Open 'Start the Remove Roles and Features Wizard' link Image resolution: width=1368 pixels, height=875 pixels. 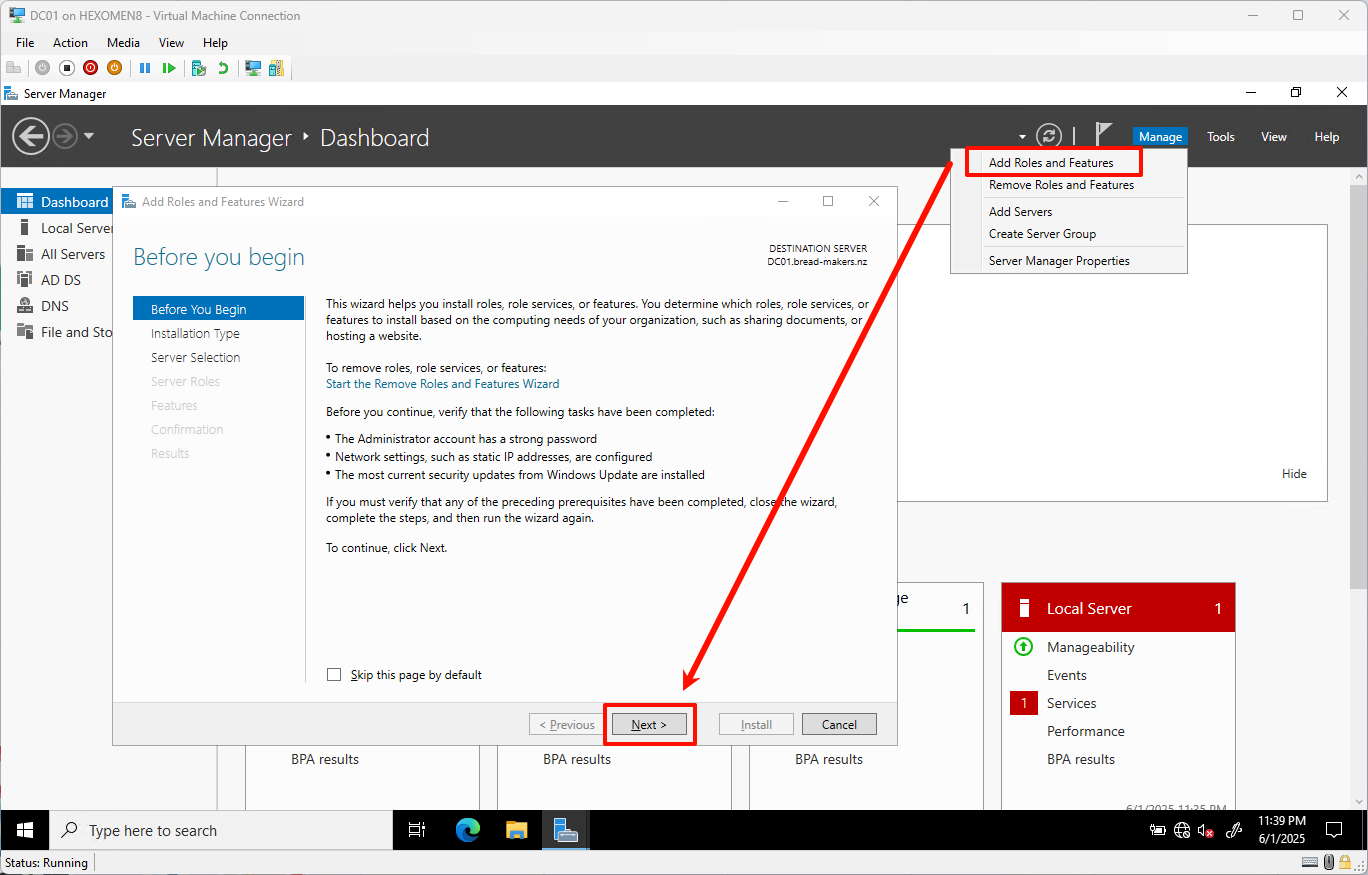[442, 384]
